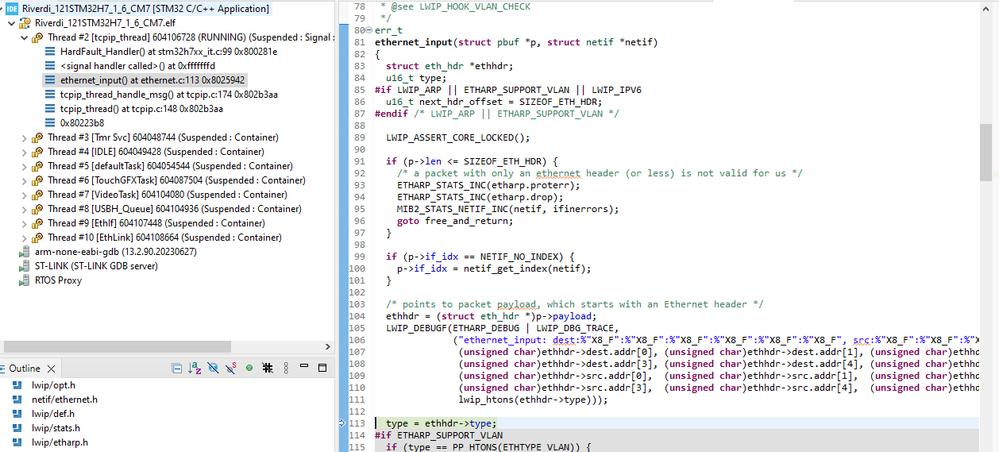
Task: Expand Thread #8 USBH_Queue
Action: click(x=24, y=208)
